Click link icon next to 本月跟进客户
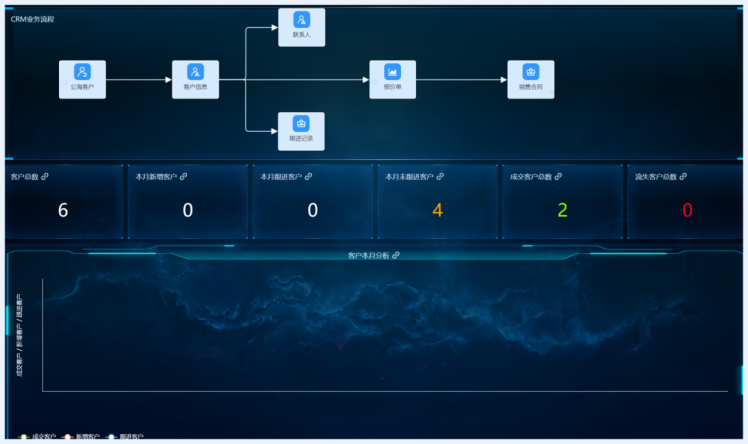This screenshot has width=748, height=444. (309, 177)
